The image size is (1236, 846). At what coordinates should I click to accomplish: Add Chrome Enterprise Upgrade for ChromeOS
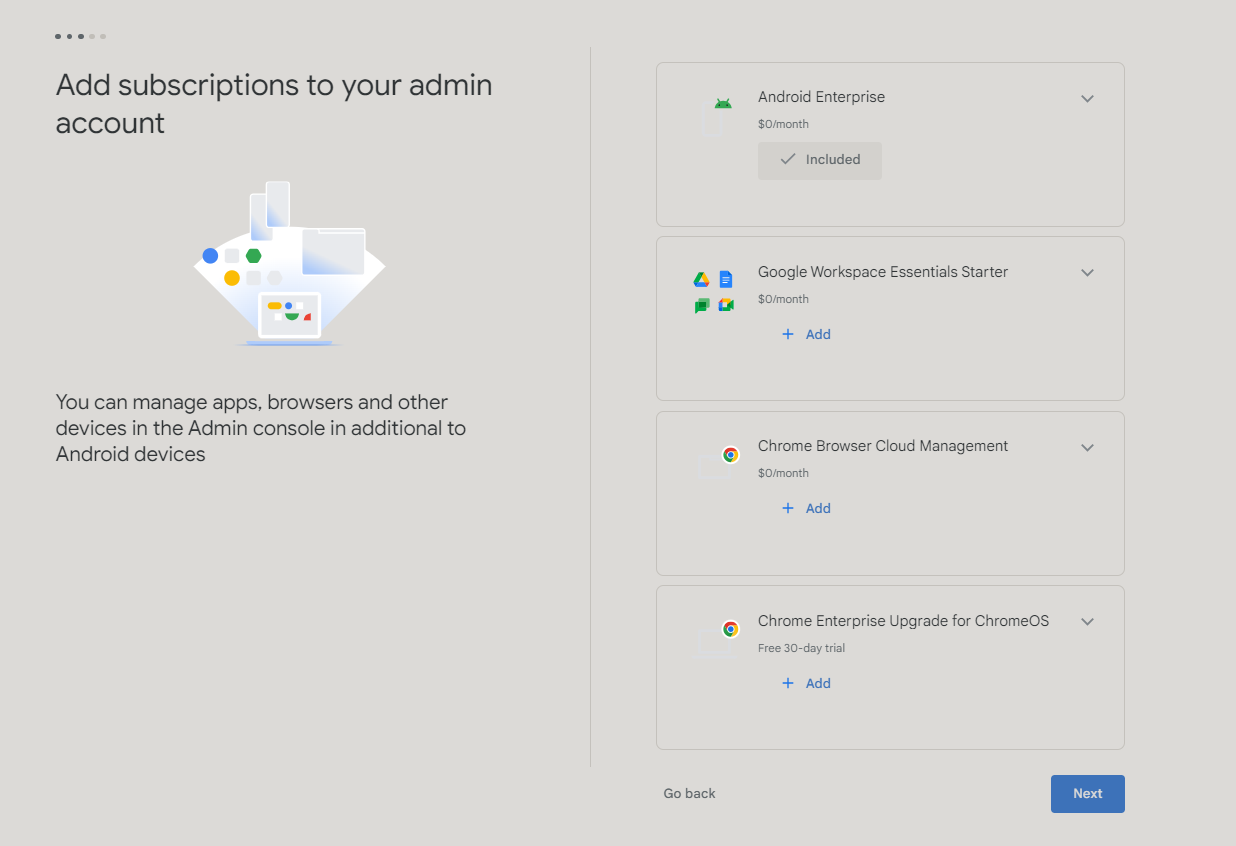[x=806, y=683]
